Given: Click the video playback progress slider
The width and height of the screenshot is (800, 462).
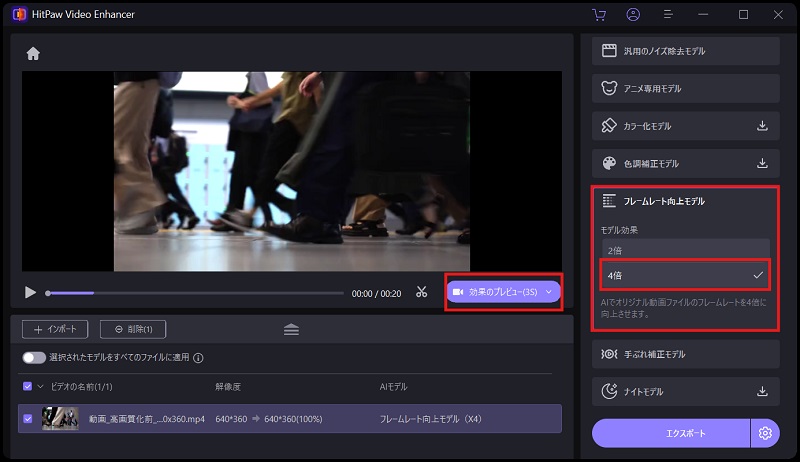Looking at the screenshot, I should coord(195,293).
